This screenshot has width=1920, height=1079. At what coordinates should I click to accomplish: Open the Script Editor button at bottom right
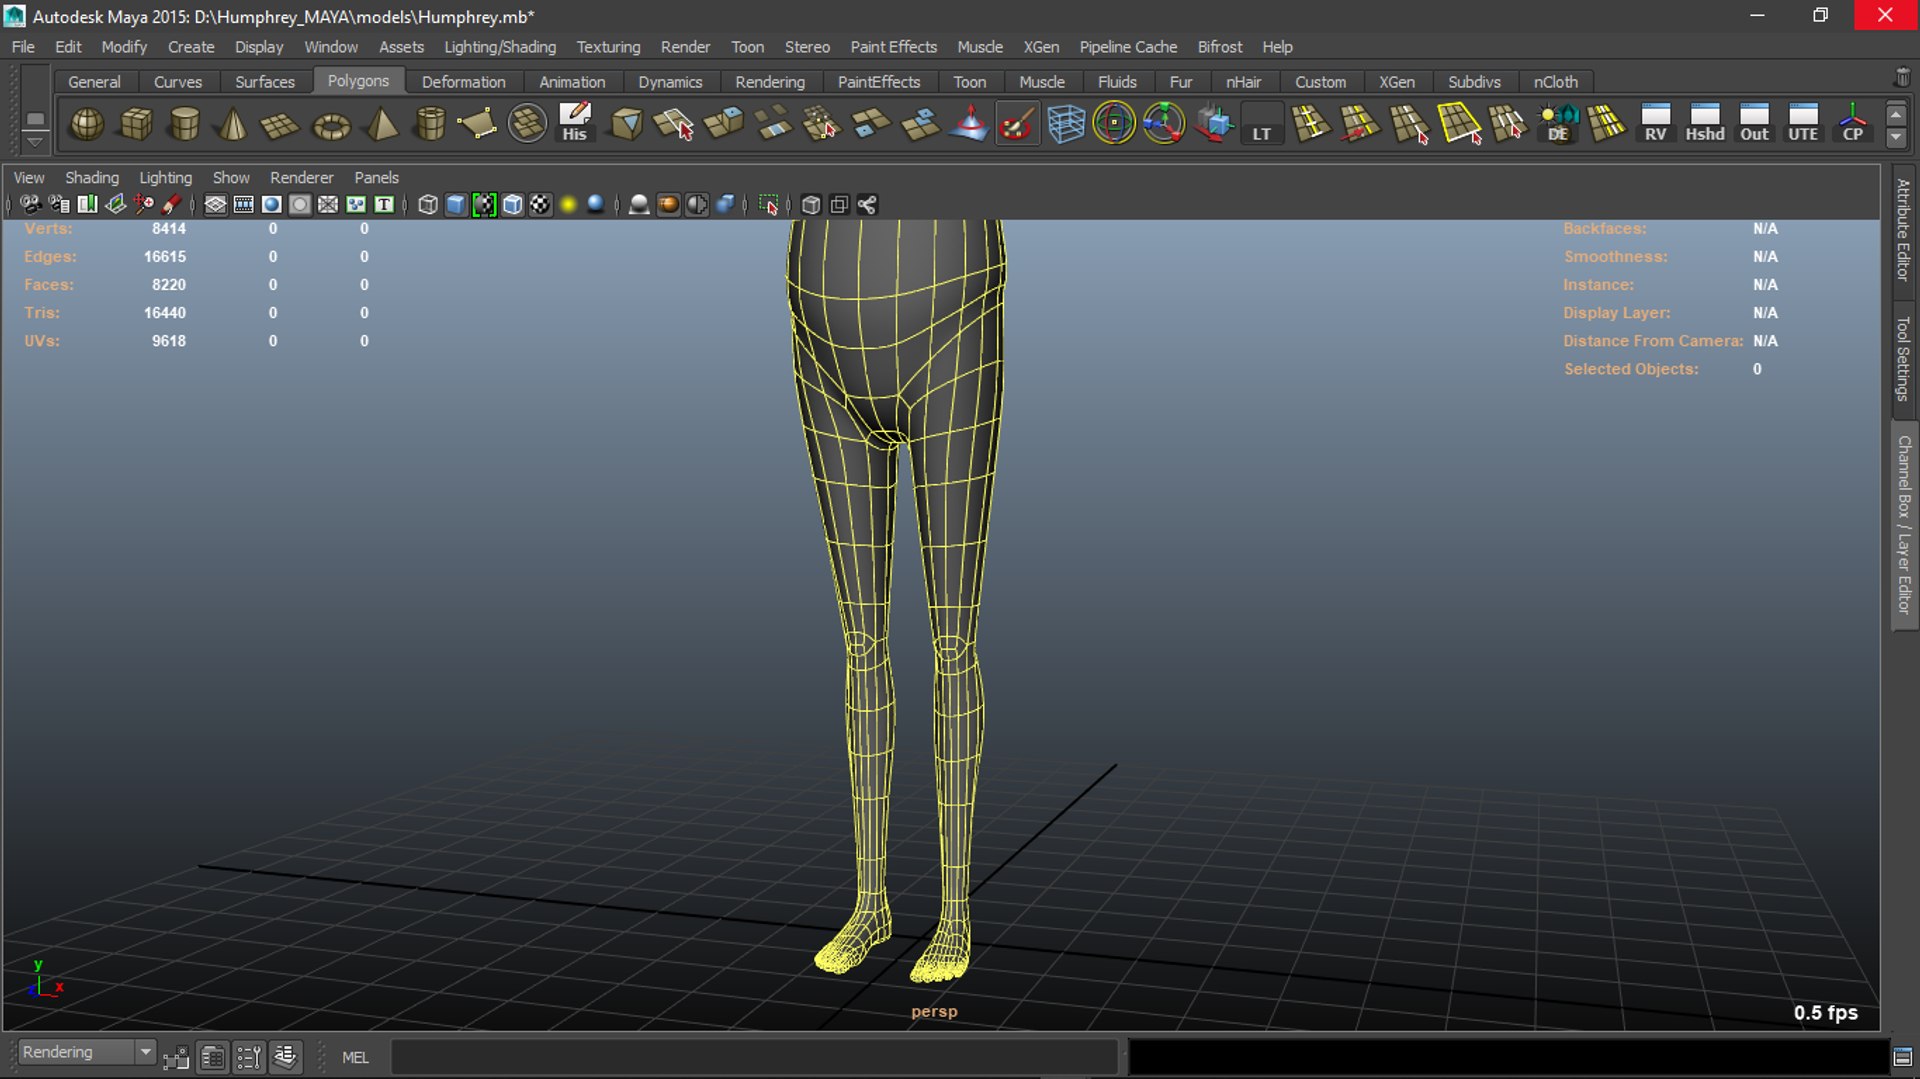click(1903, 1057)
